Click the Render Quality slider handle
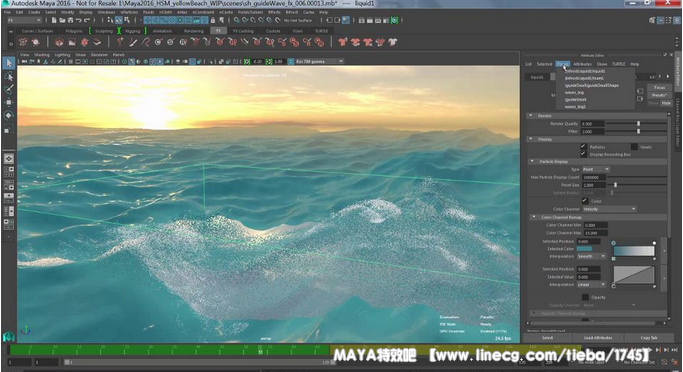Screen dimensions: 683x372 (639, 124)
